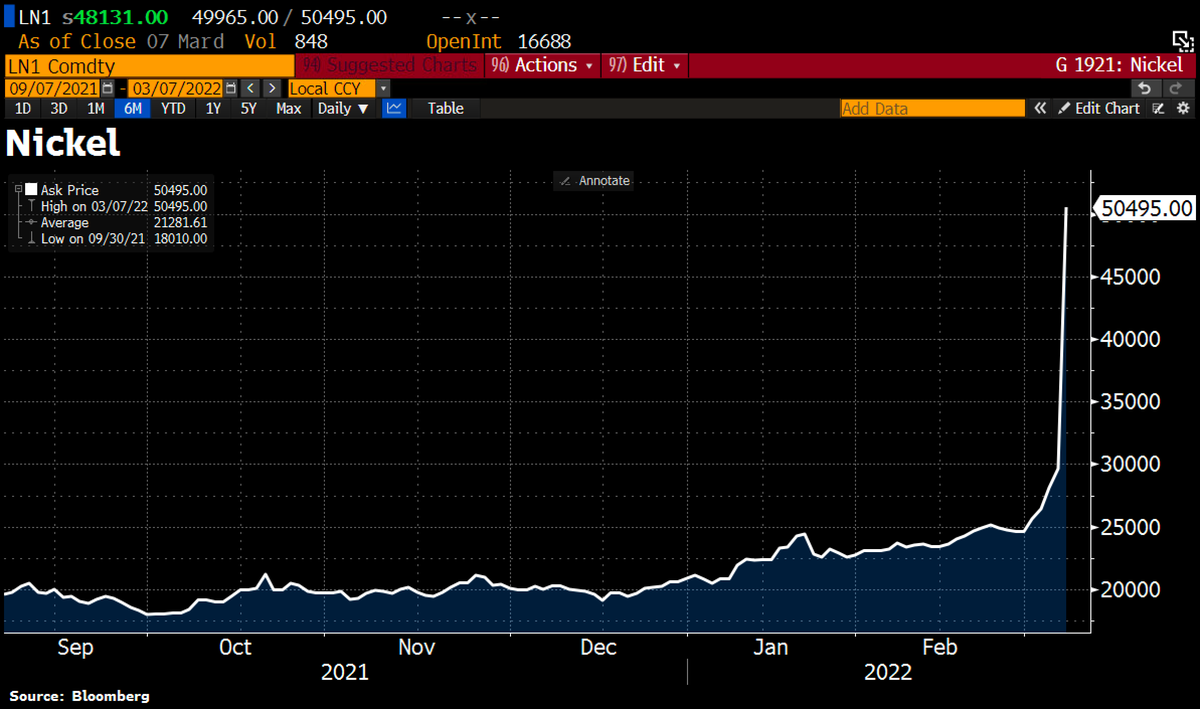Select the 1Y time range

click(x=213, y=108)
